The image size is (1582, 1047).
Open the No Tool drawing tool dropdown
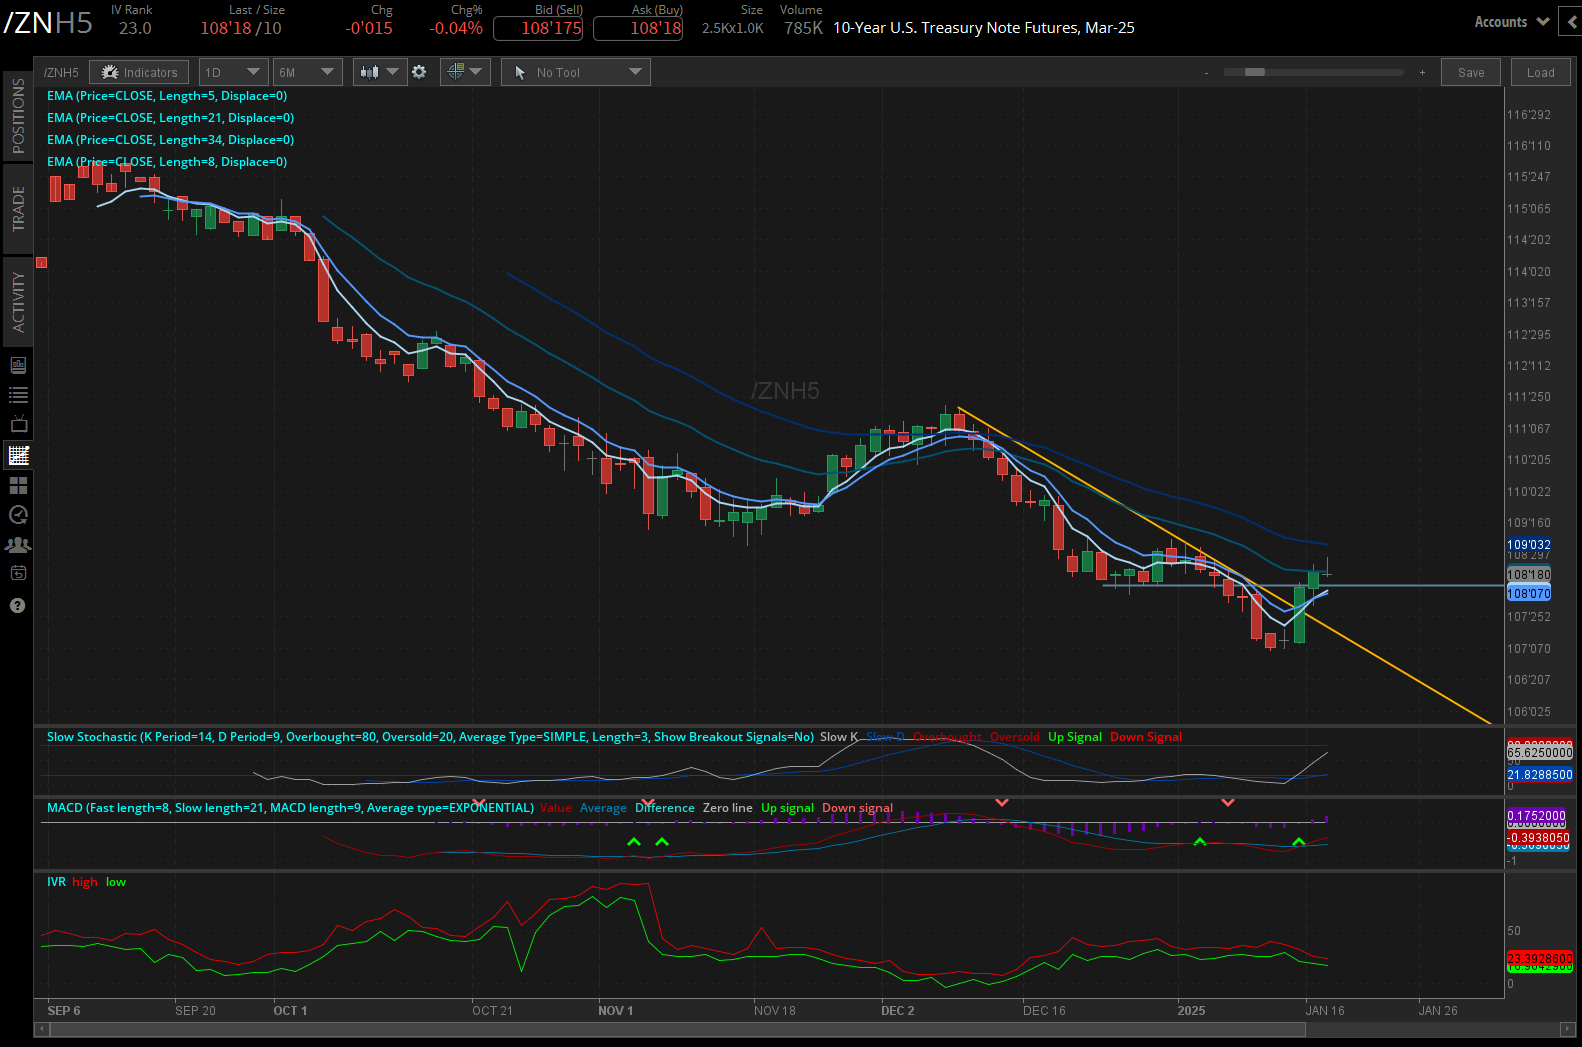[575, 72]
